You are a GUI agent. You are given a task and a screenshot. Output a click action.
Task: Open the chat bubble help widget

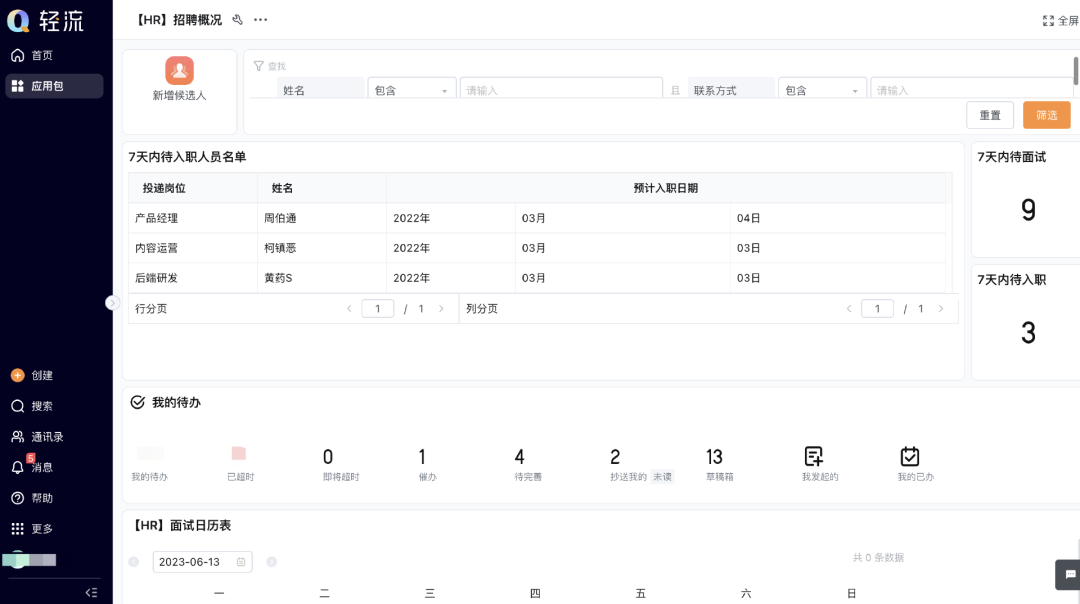(1069, 574)
